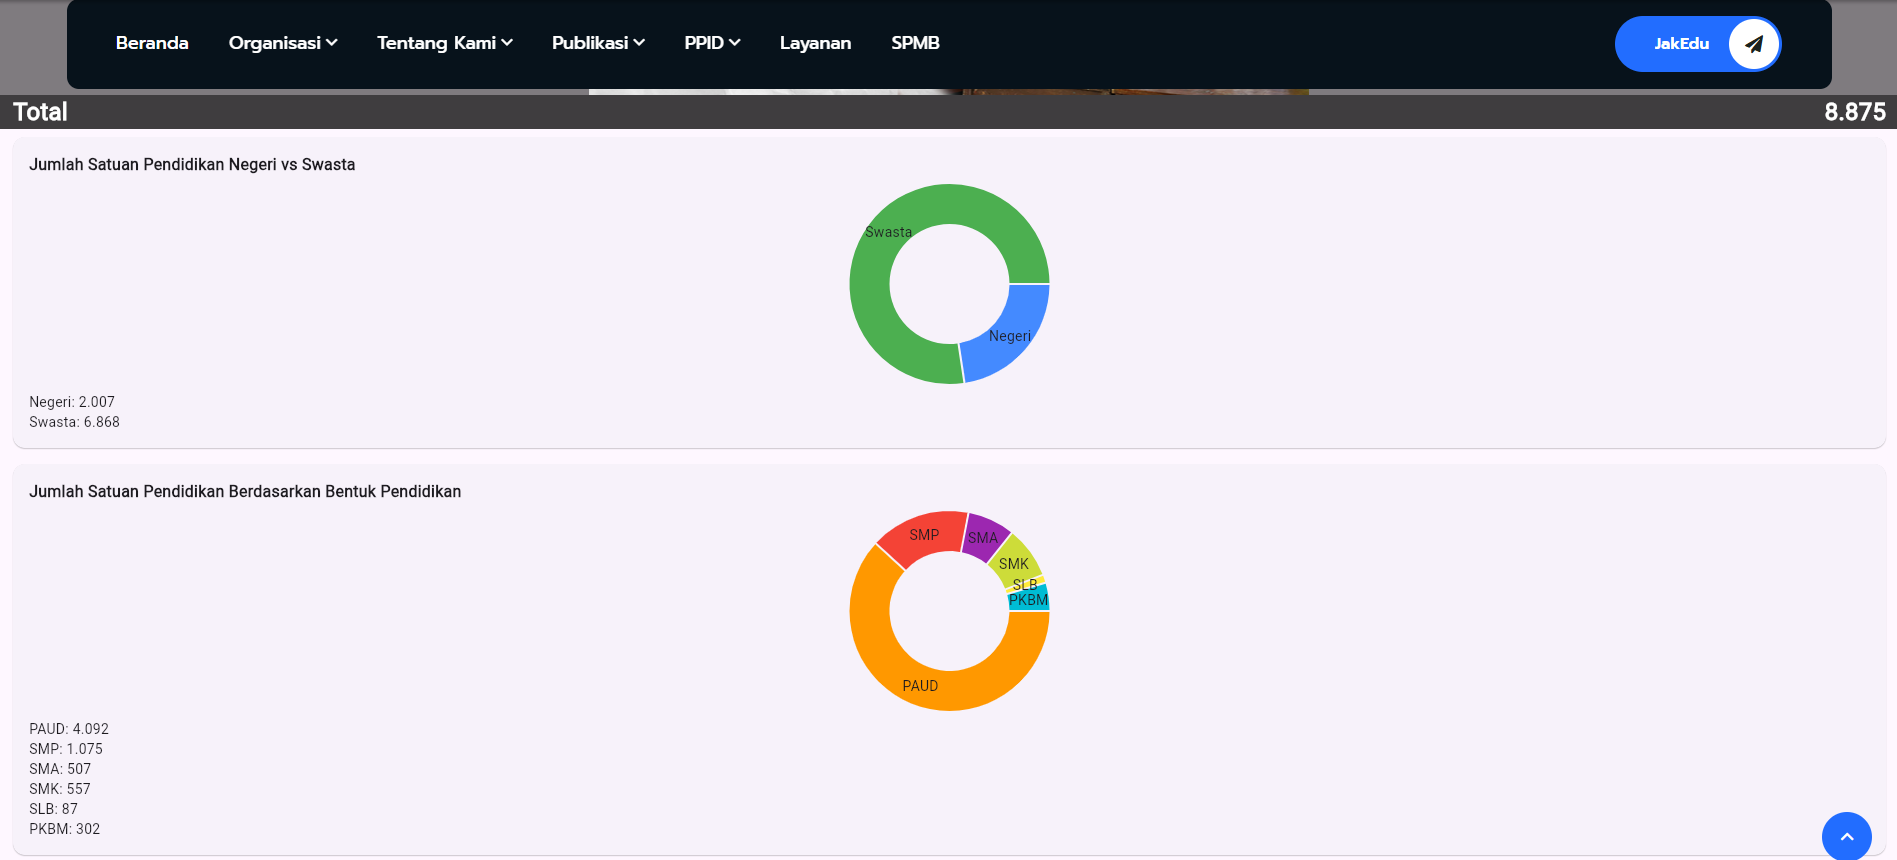Go to the Beranda page

(x=152, y=43)
